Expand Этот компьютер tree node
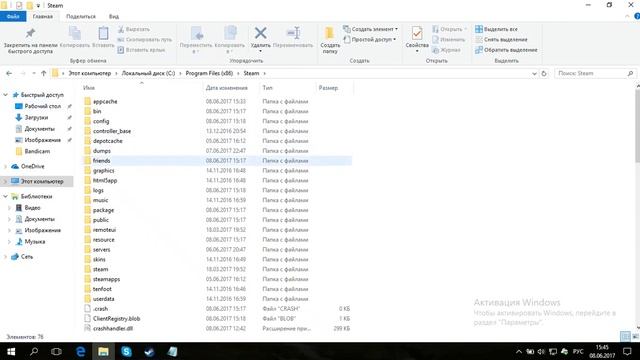 click(x=5, y=181)
